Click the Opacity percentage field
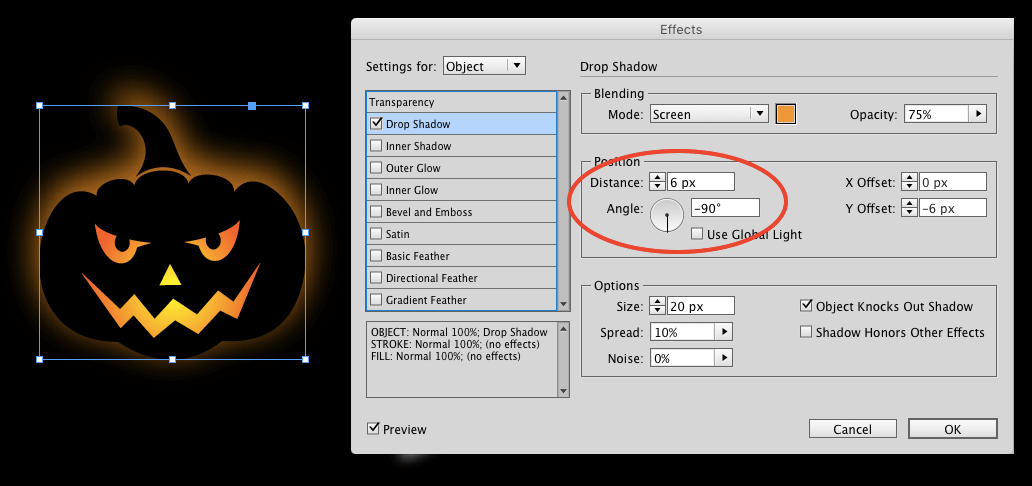This screenshot has width=1032, height=486. 937,114
